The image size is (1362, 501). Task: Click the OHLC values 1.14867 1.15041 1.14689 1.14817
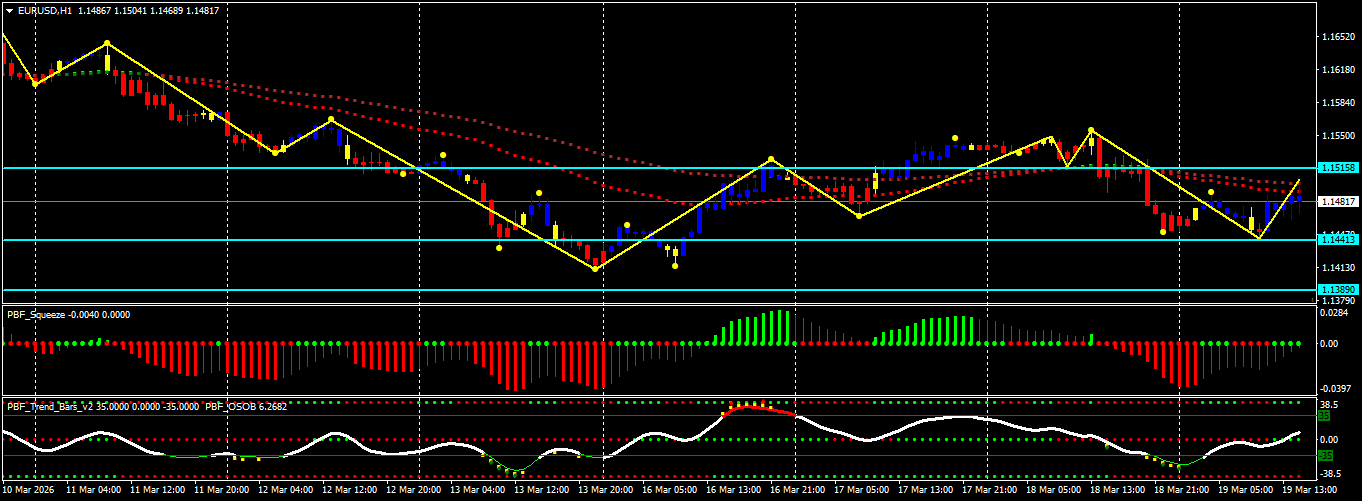(x=148, y=10)
